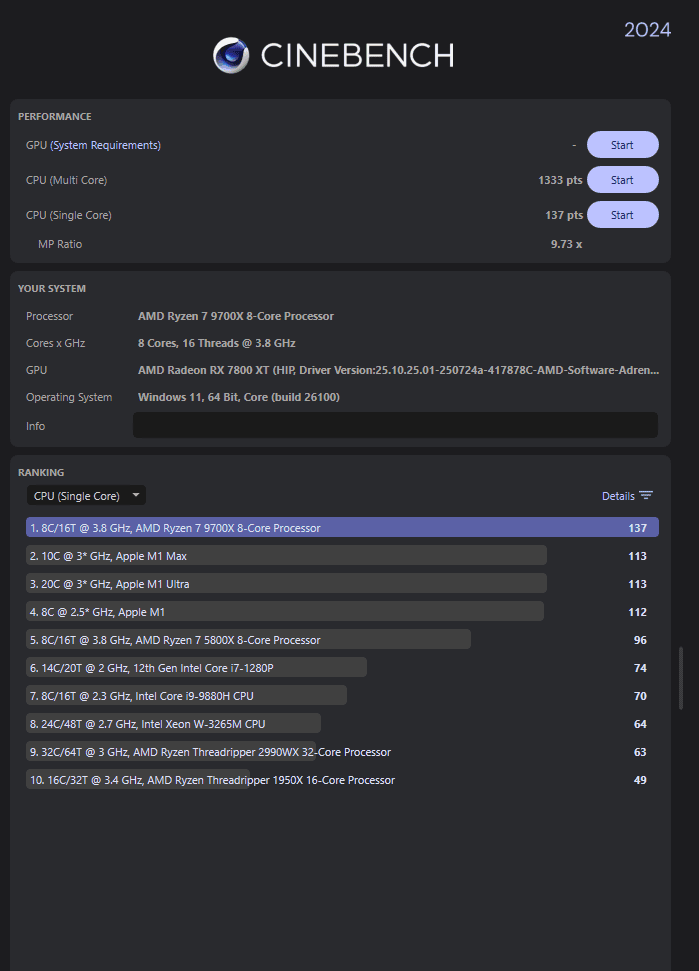This screenshot has height=971, width=699.
Task: Click the score 49 in ranking
Action: pyautogui.click(x=640, y=780)
